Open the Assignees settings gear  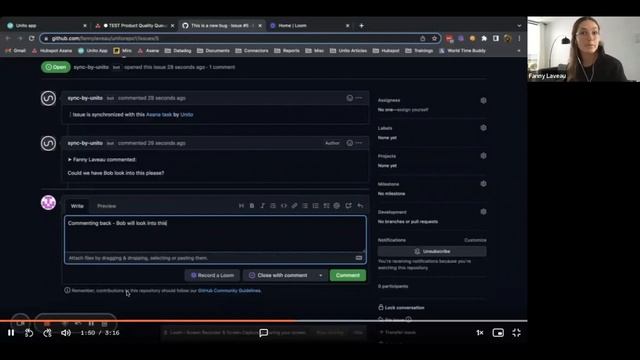pyautogui.click(x=483, y=100)
